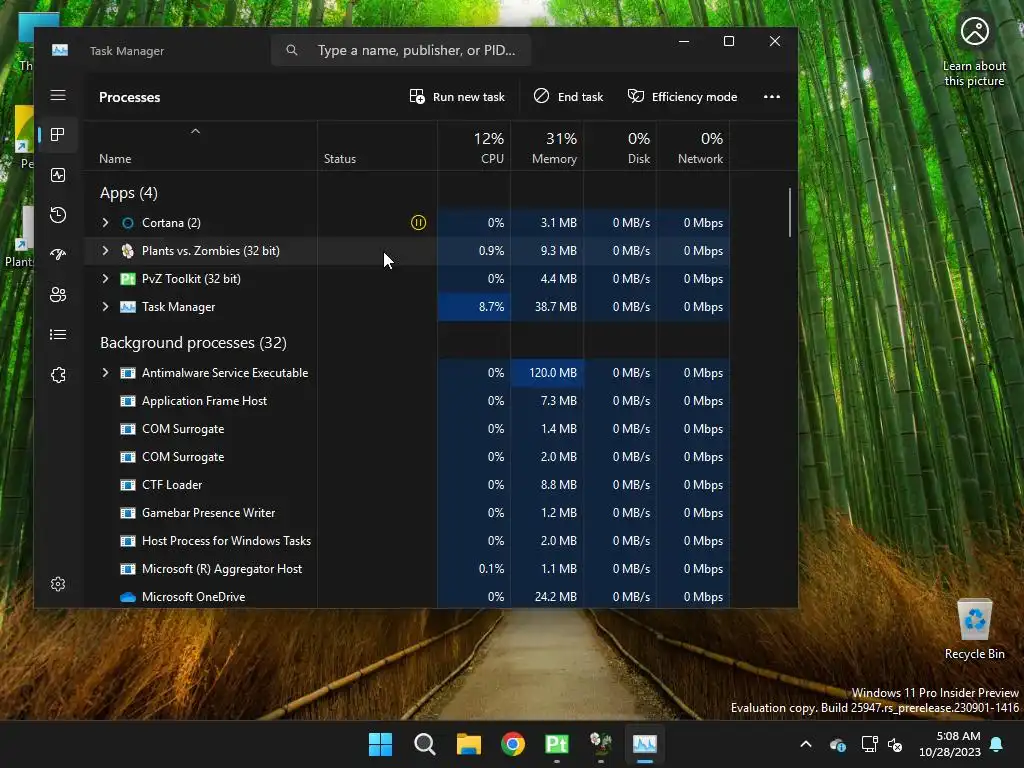Sort by the Status column header
The width and height of the screenshot is (1024, 768).
coord(377,147)
